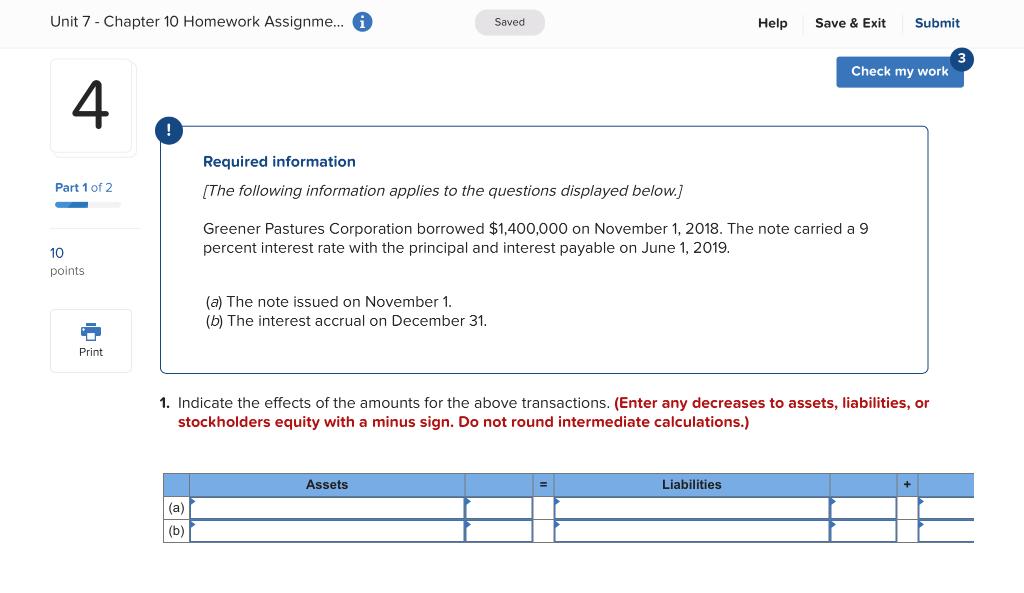Screen dimensions: 1024x593
Task: Click the Submit link
Action: pyautogui.click(x=937, y=22)
